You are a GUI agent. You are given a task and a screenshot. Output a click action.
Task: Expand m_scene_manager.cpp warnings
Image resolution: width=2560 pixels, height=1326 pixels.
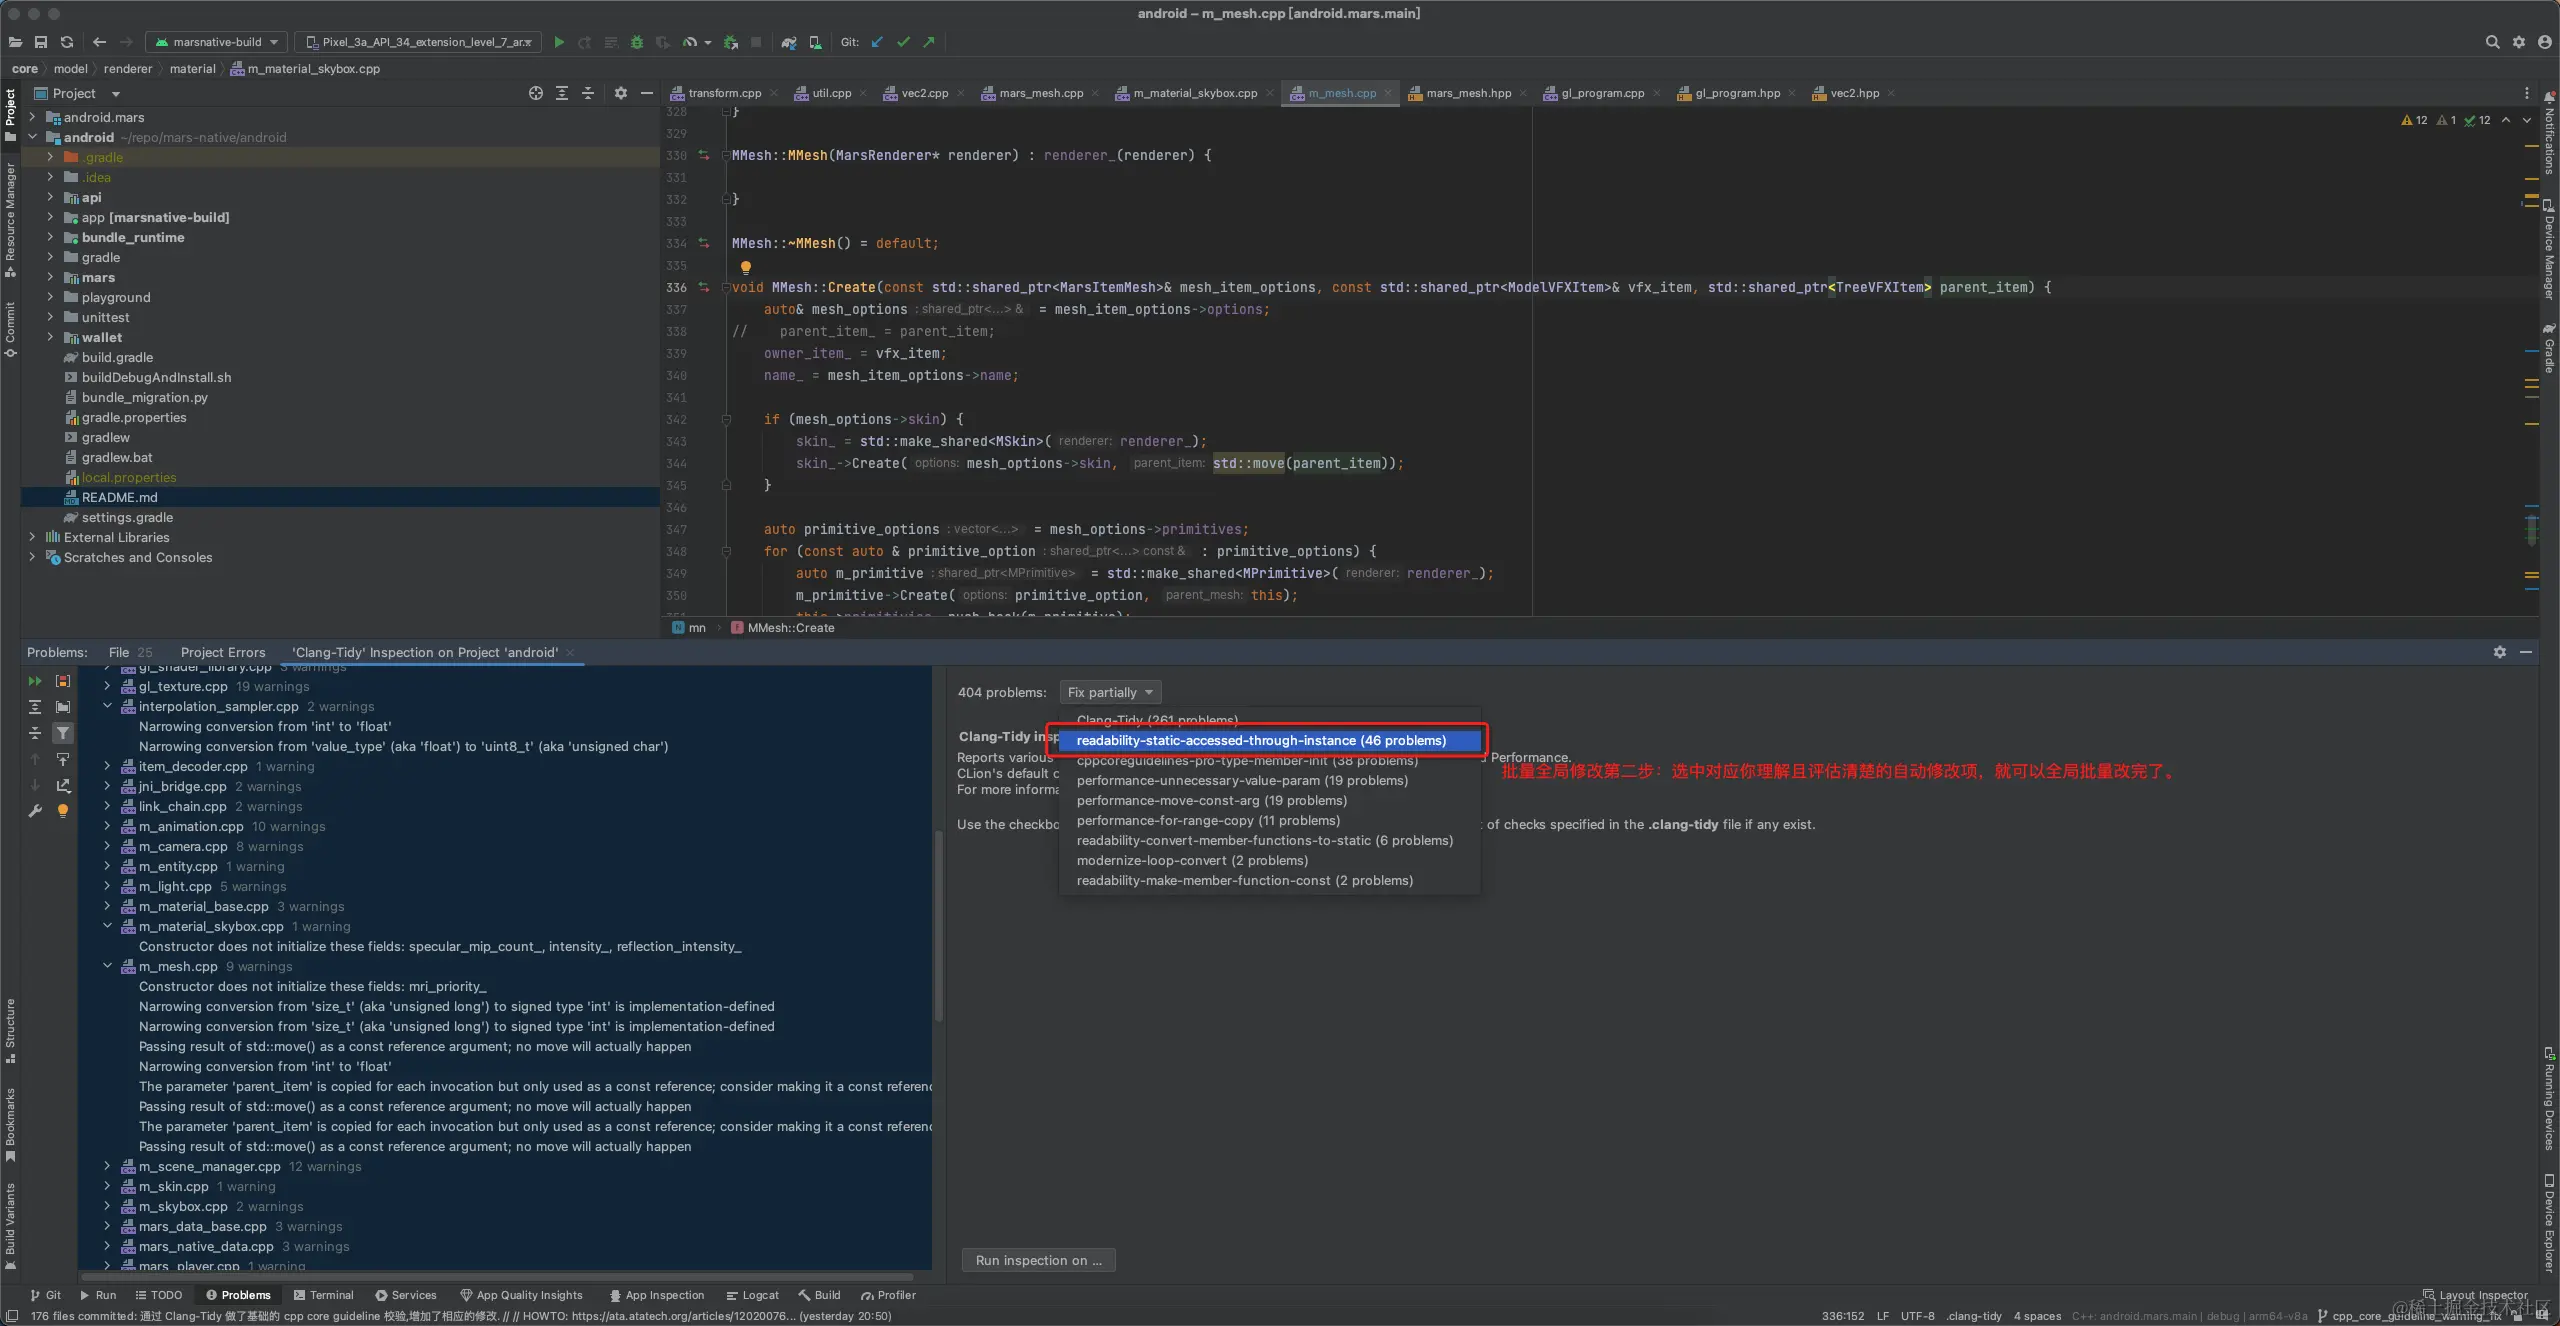click(107, 1166)
